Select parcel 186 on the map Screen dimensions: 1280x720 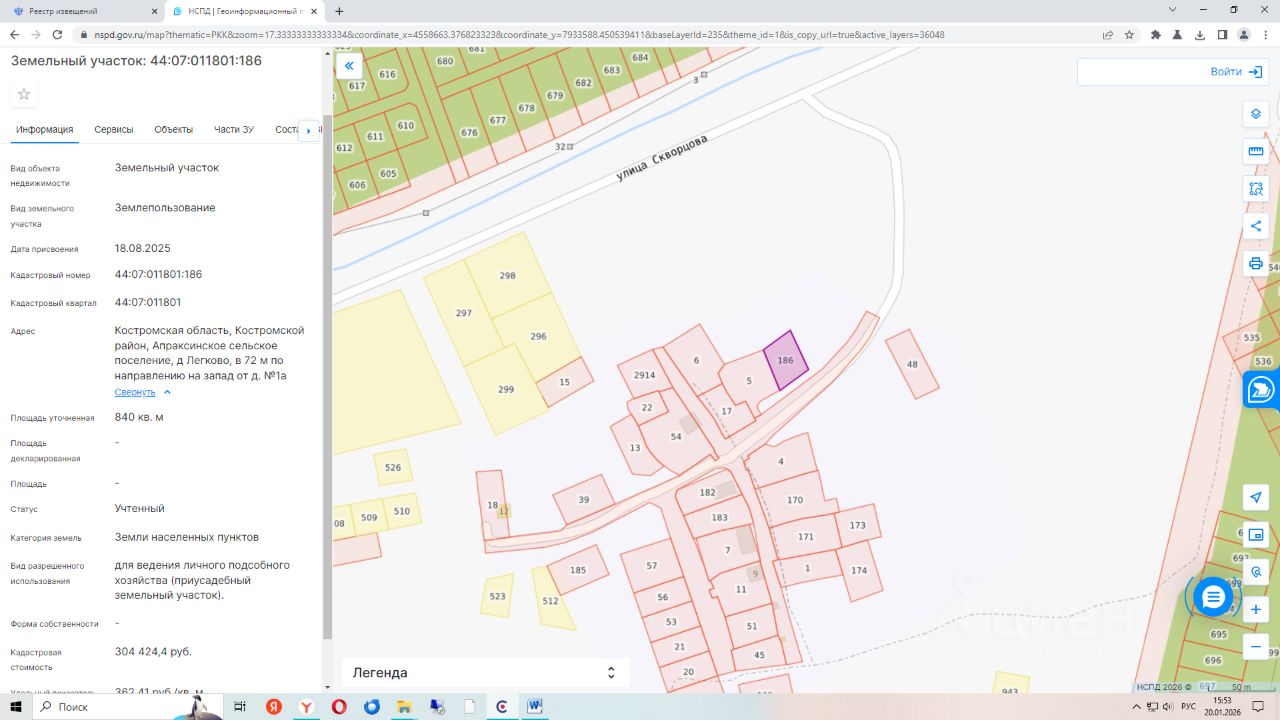786,360
